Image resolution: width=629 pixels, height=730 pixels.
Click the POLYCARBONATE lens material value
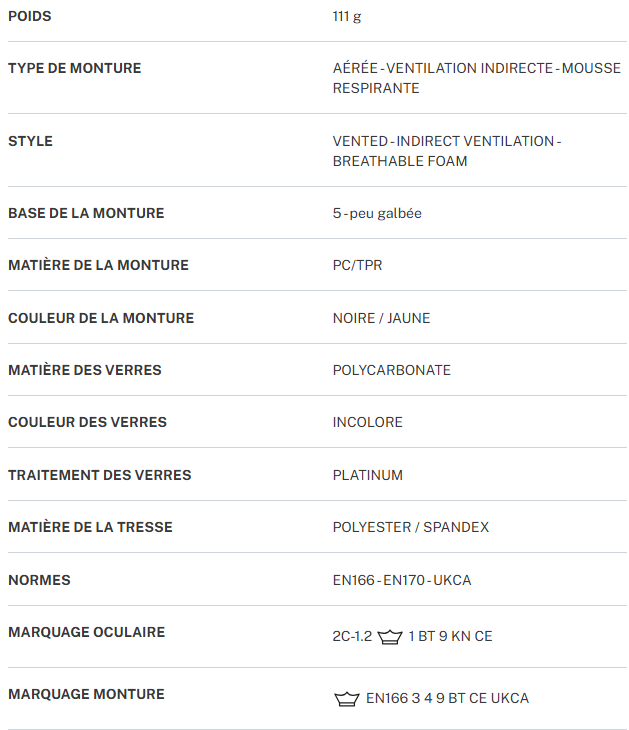coord(391,370)
